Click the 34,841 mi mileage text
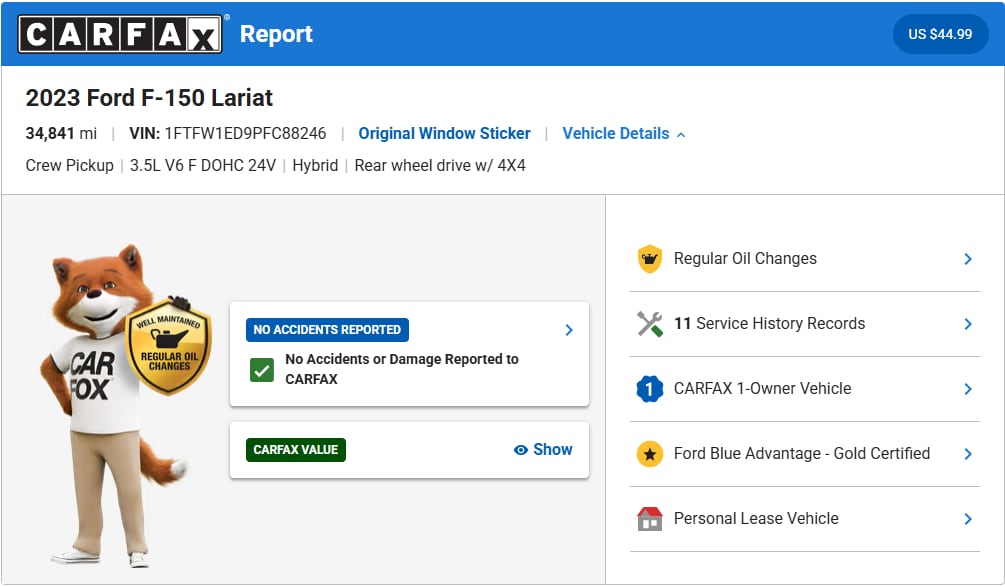The height and width of the screenshot is (587, 1005). click(x=61, y=133)
